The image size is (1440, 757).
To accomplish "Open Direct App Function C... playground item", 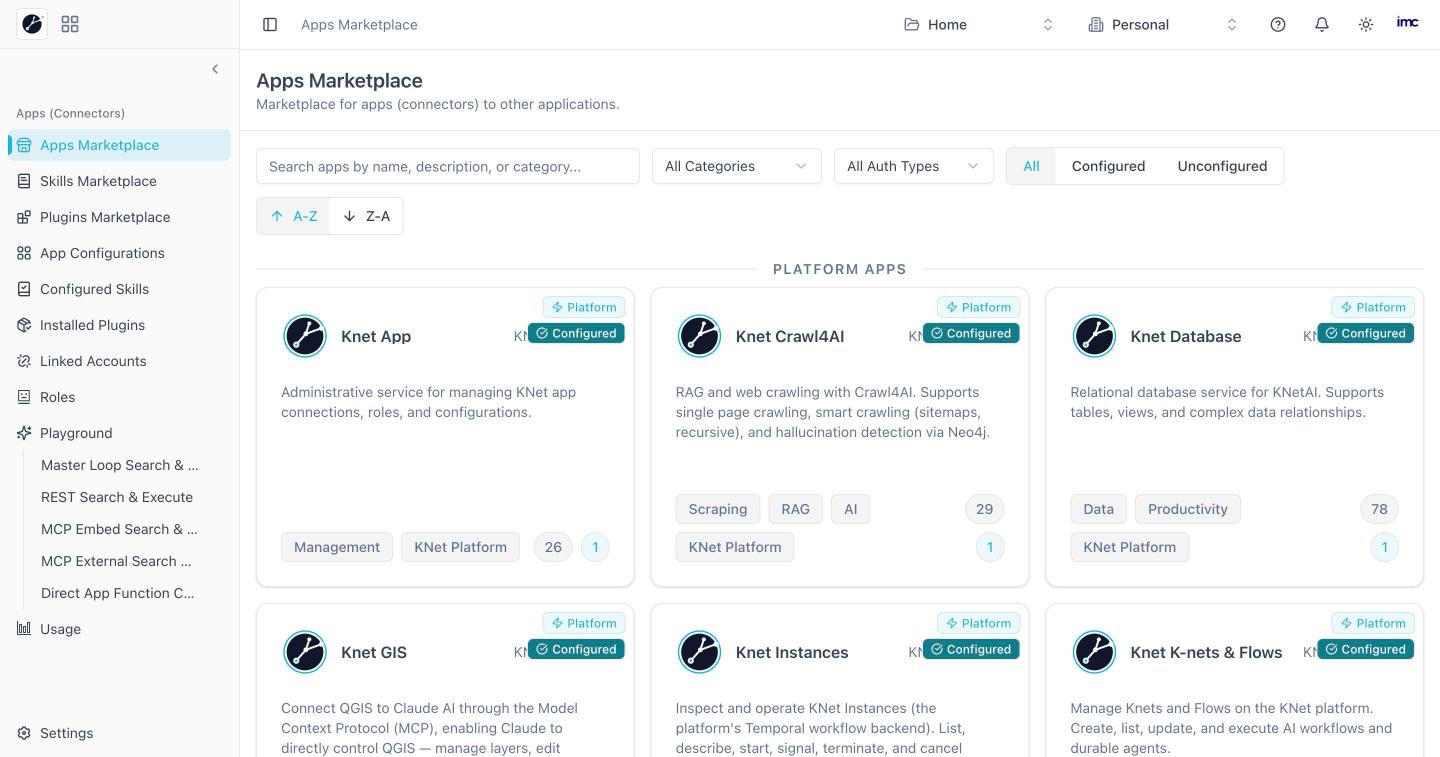I will pyautogui.click(x=118, y=593).
